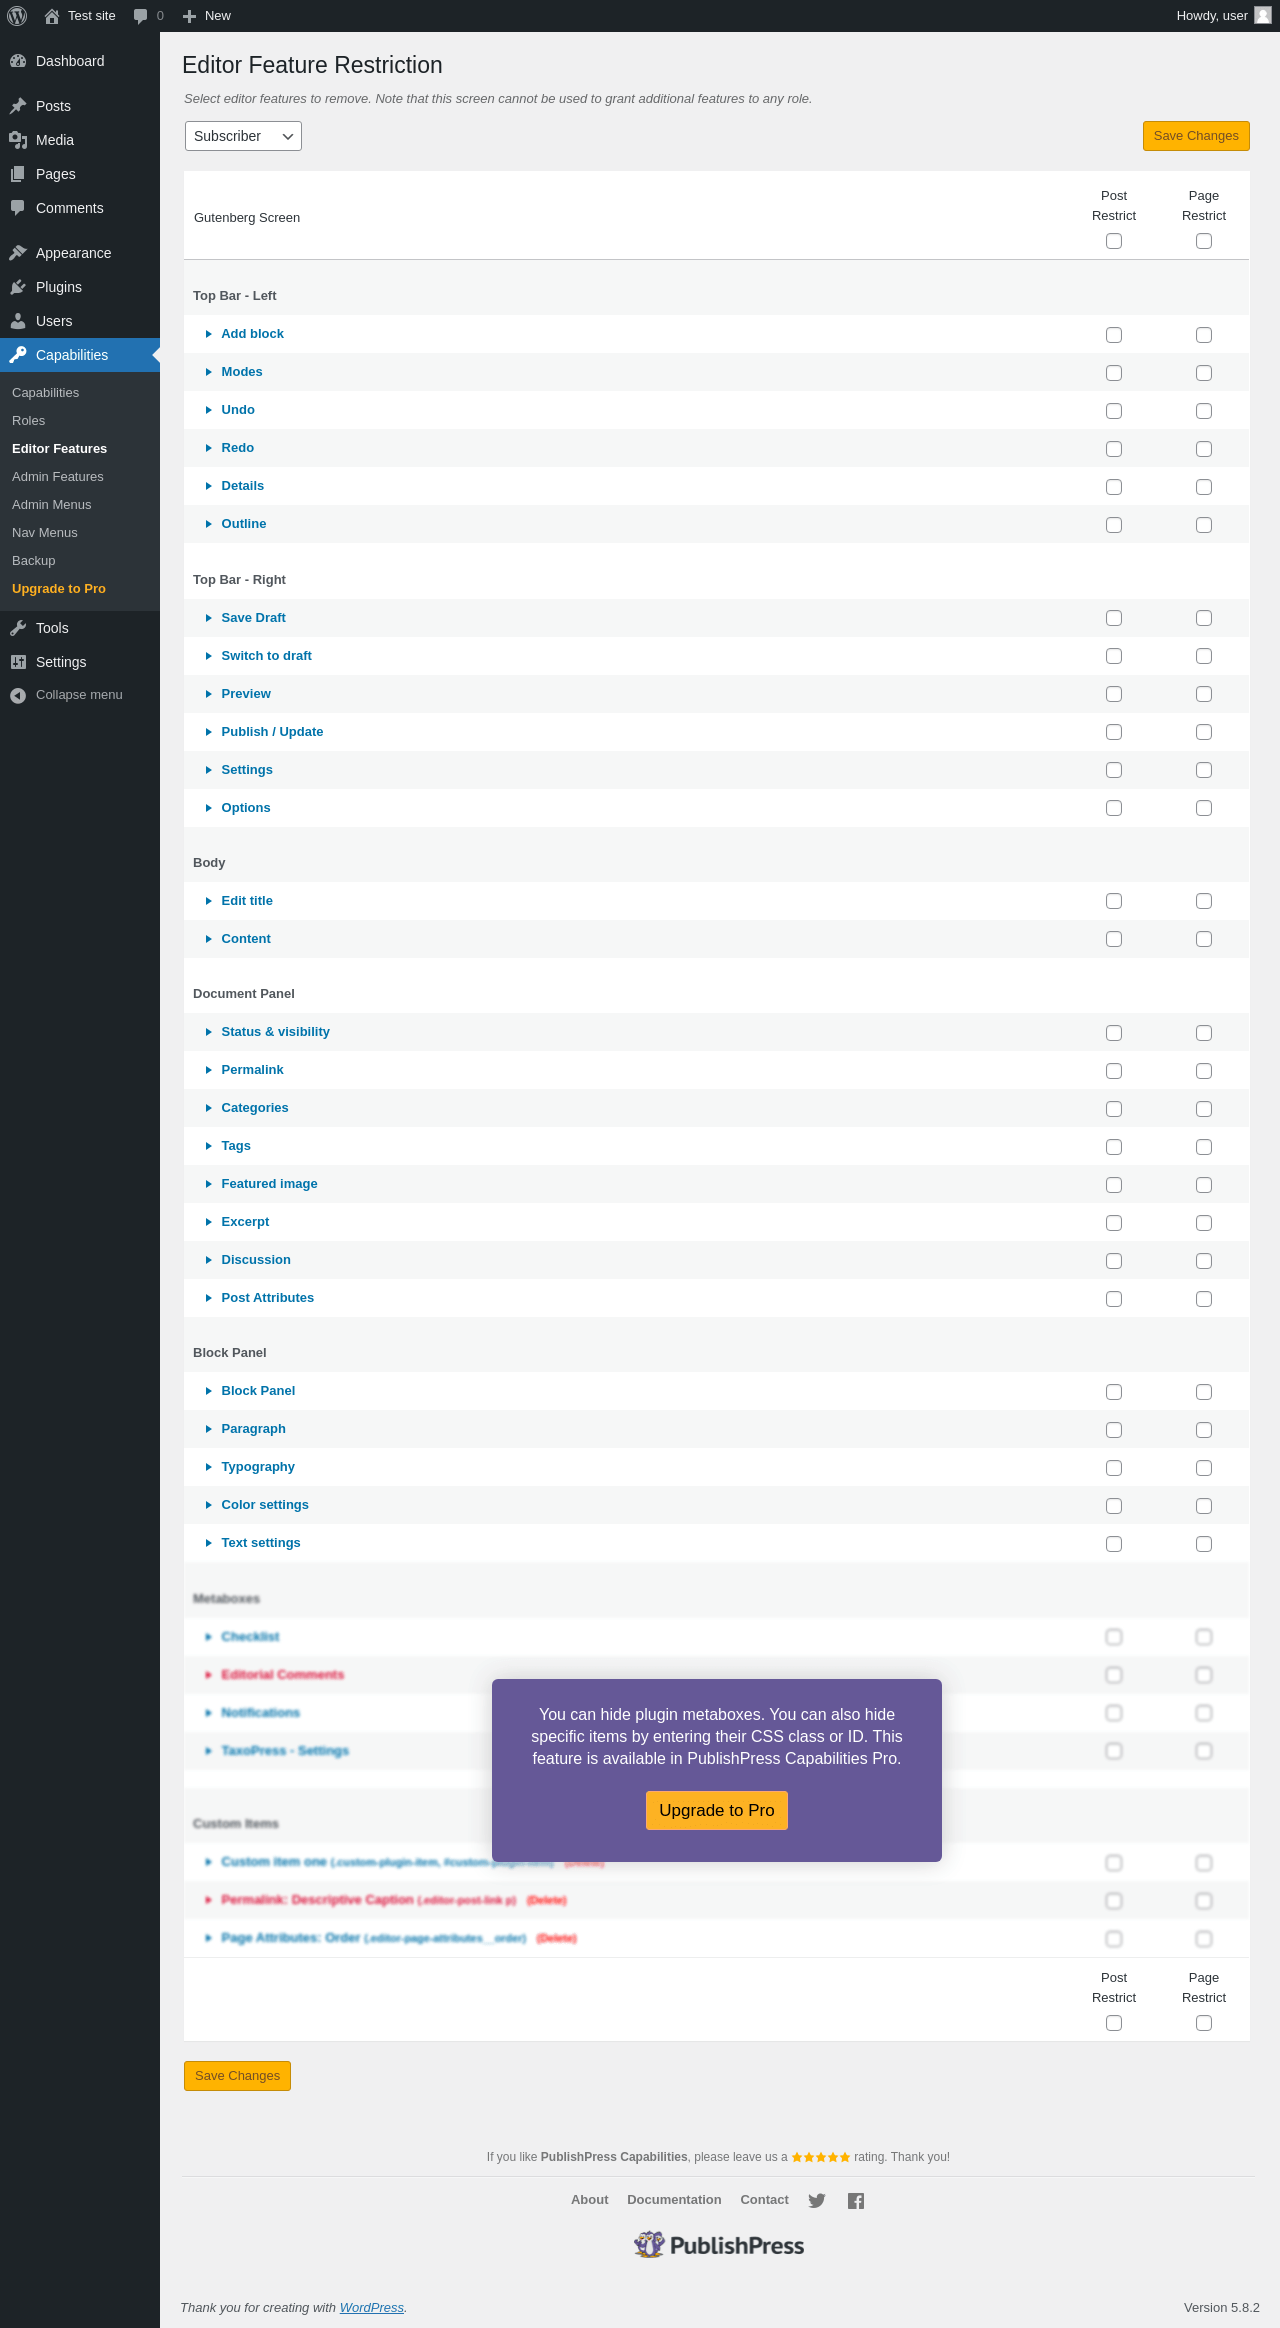The width and height of the screenshot is (1280, 2328).
Task: Click the Switch to draft feature link
Action: 267,656
